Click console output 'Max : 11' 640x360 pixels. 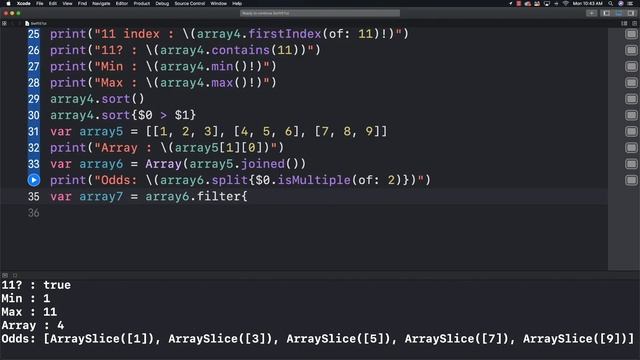point(29,312)
